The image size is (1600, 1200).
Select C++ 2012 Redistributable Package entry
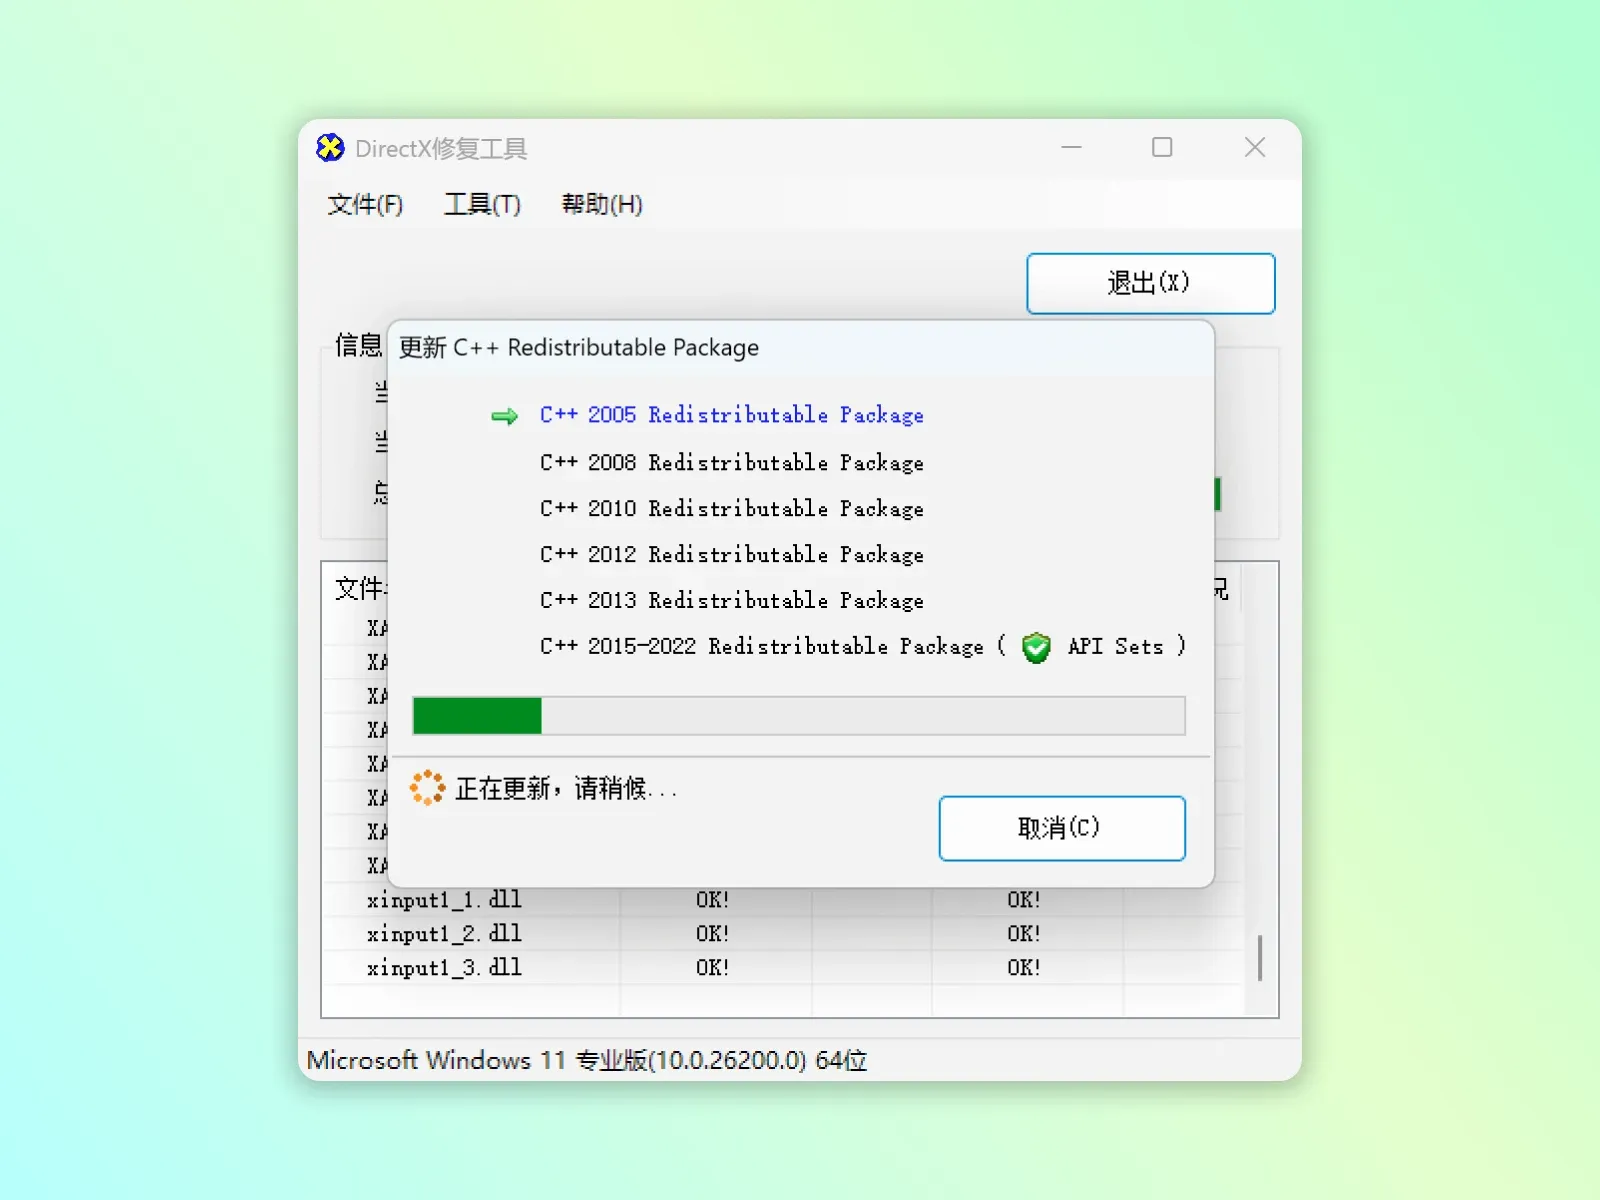[731, 554]
